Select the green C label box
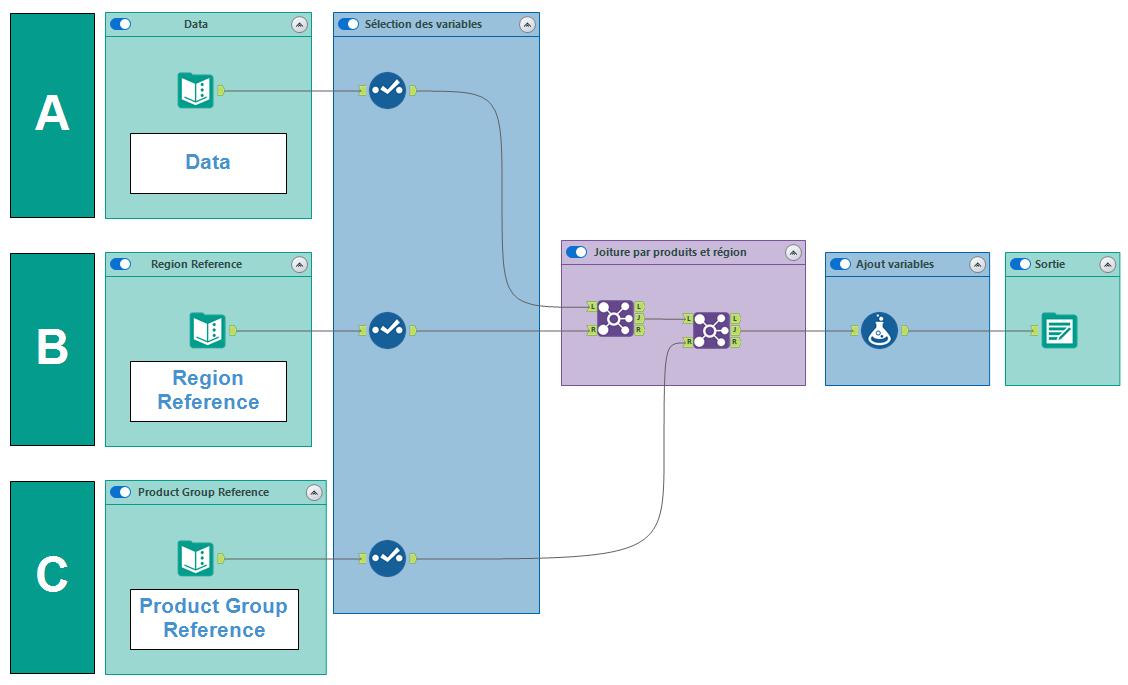1128x685 pixels. pyautogui.click(x=53, y=577)
